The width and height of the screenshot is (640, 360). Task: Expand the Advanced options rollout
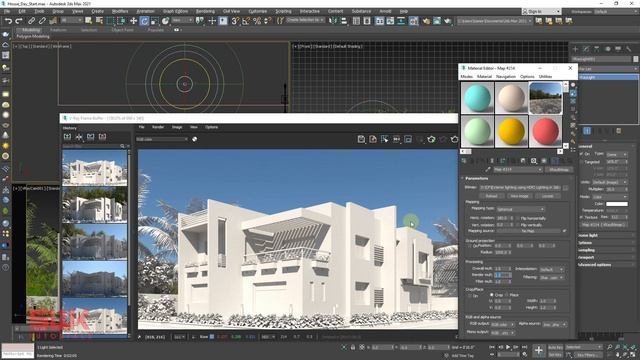pyautogui.click(x=594, y=264)
